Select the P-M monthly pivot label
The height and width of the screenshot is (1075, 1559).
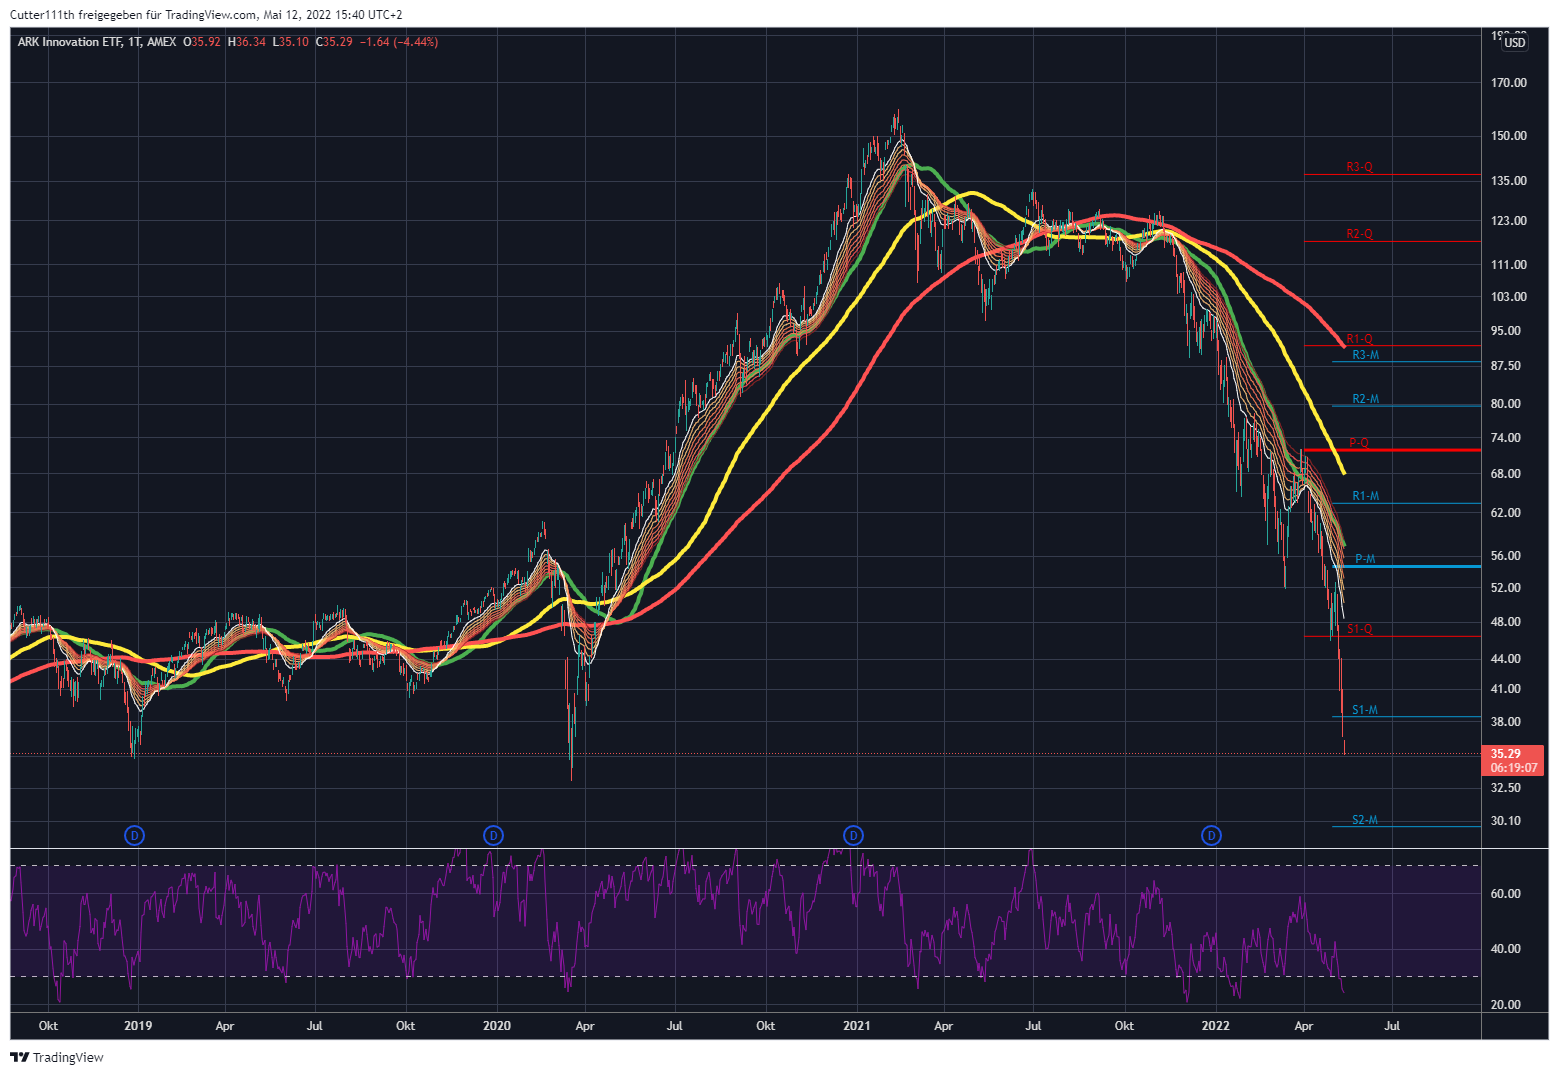click(1365, 559)
